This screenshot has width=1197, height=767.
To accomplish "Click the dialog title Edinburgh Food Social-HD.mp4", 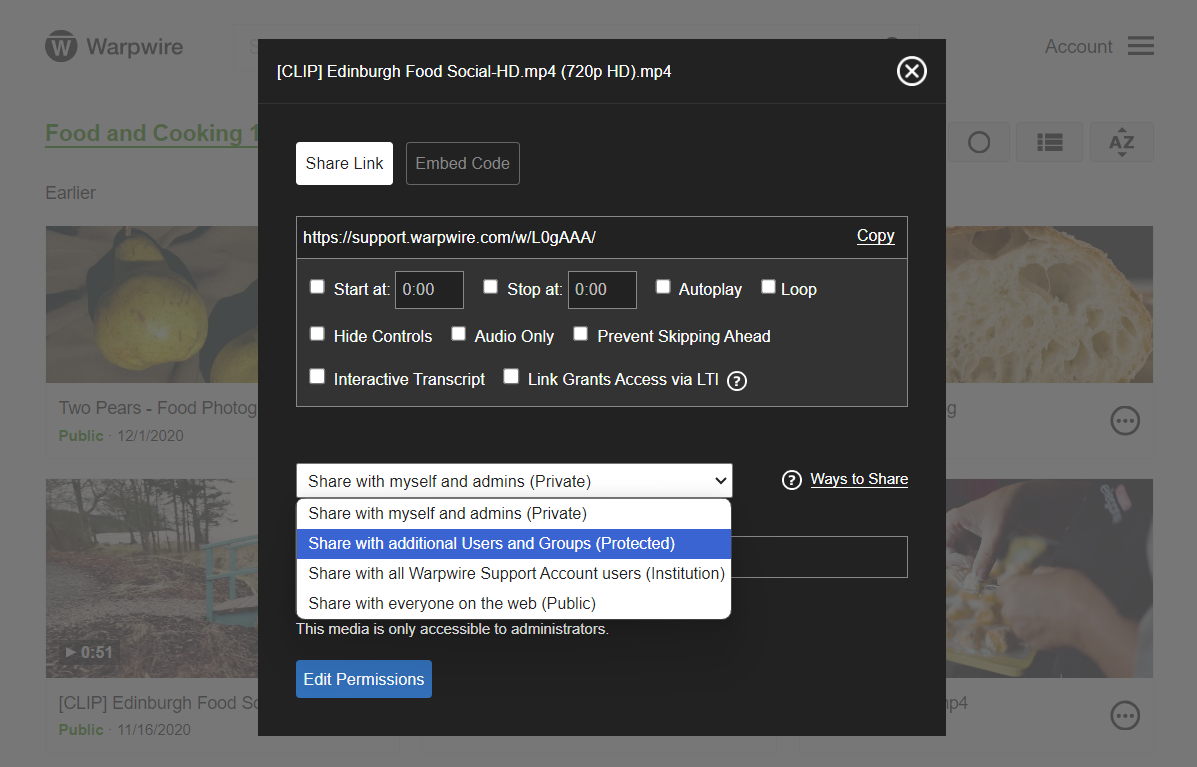I will 473,72.
